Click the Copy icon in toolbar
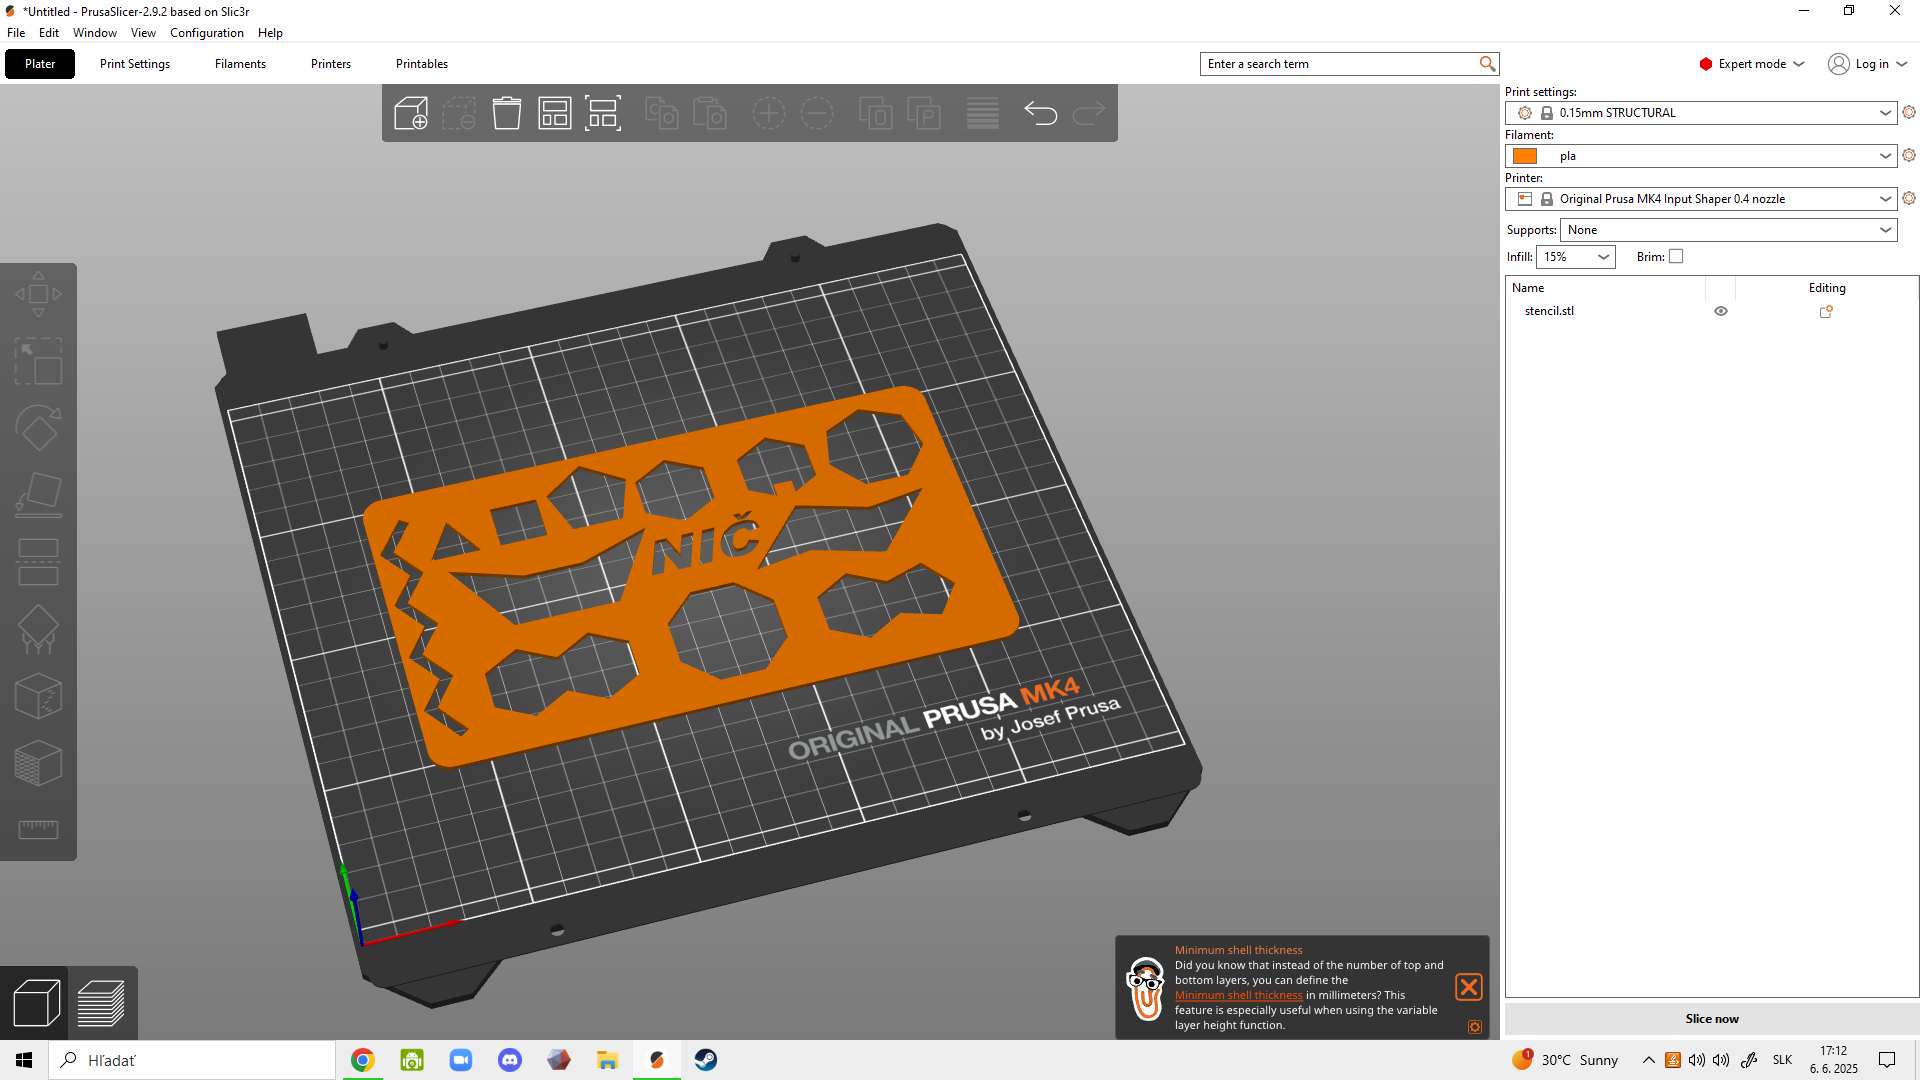The image size is (1920, 1080). click(661, 113)
